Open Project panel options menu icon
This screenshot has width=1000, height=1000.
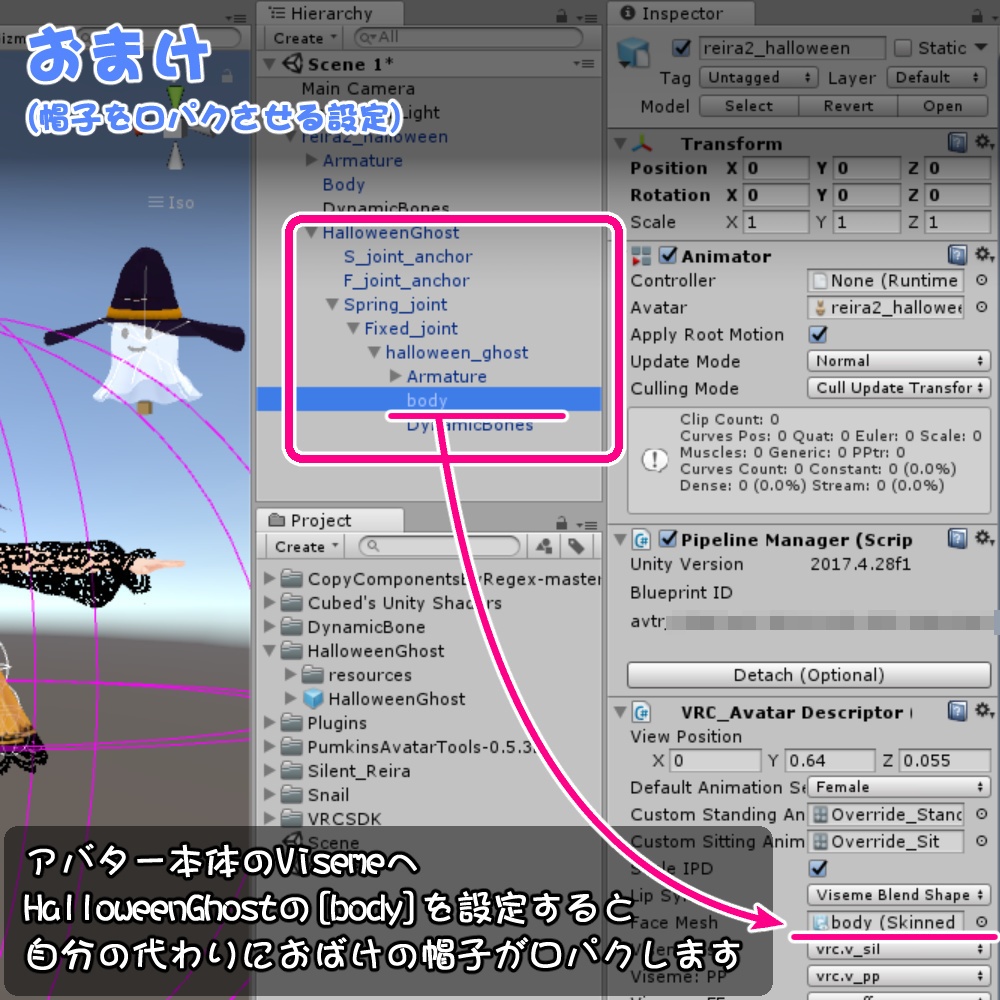coord(586,525)
